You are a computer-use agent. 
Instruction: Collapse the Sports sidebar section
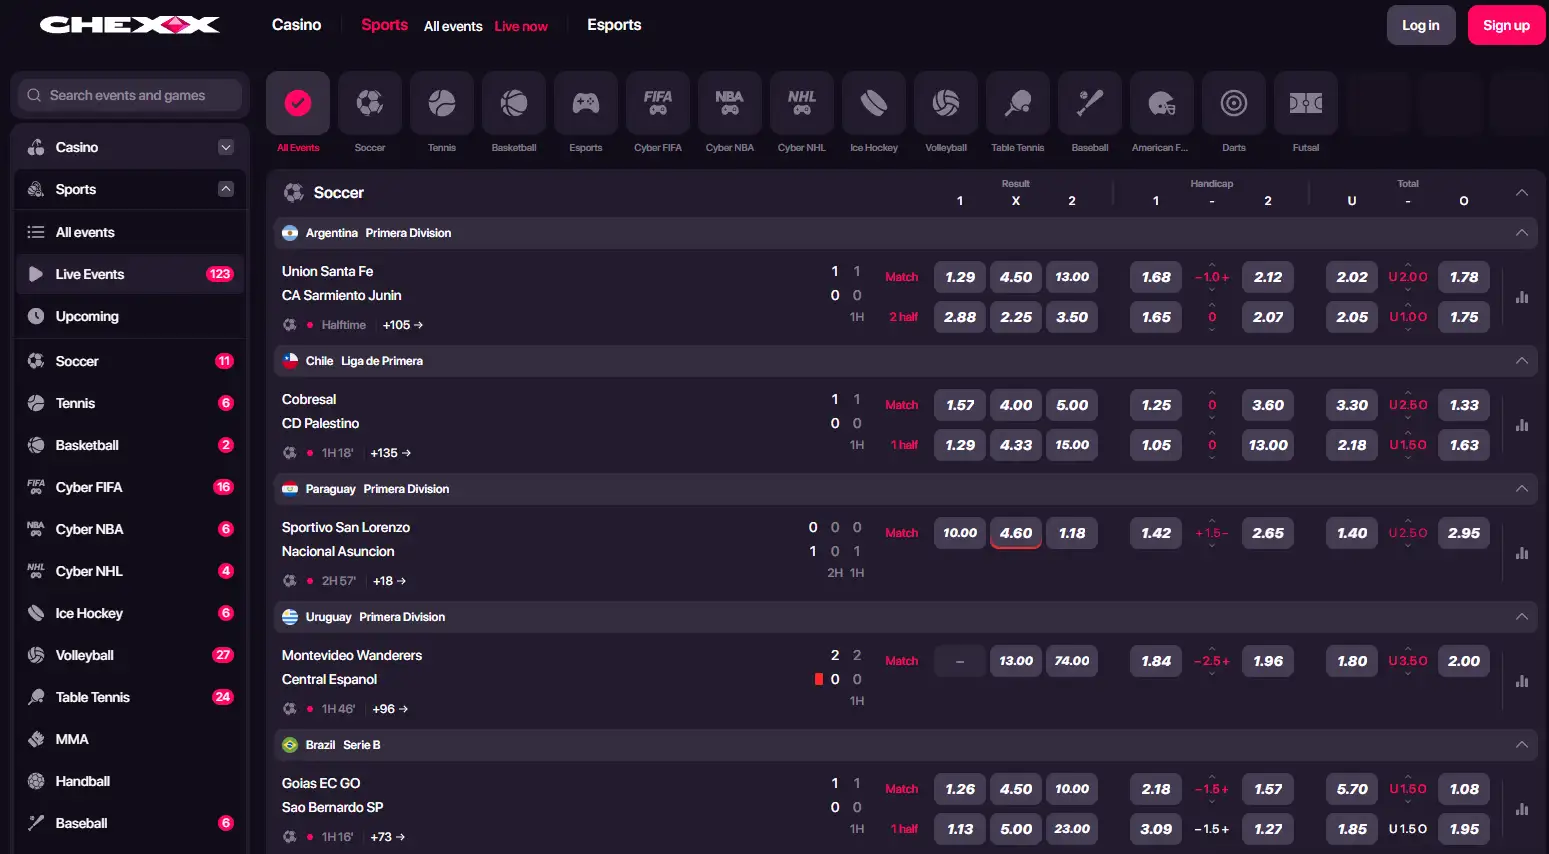tap(226, 189)
